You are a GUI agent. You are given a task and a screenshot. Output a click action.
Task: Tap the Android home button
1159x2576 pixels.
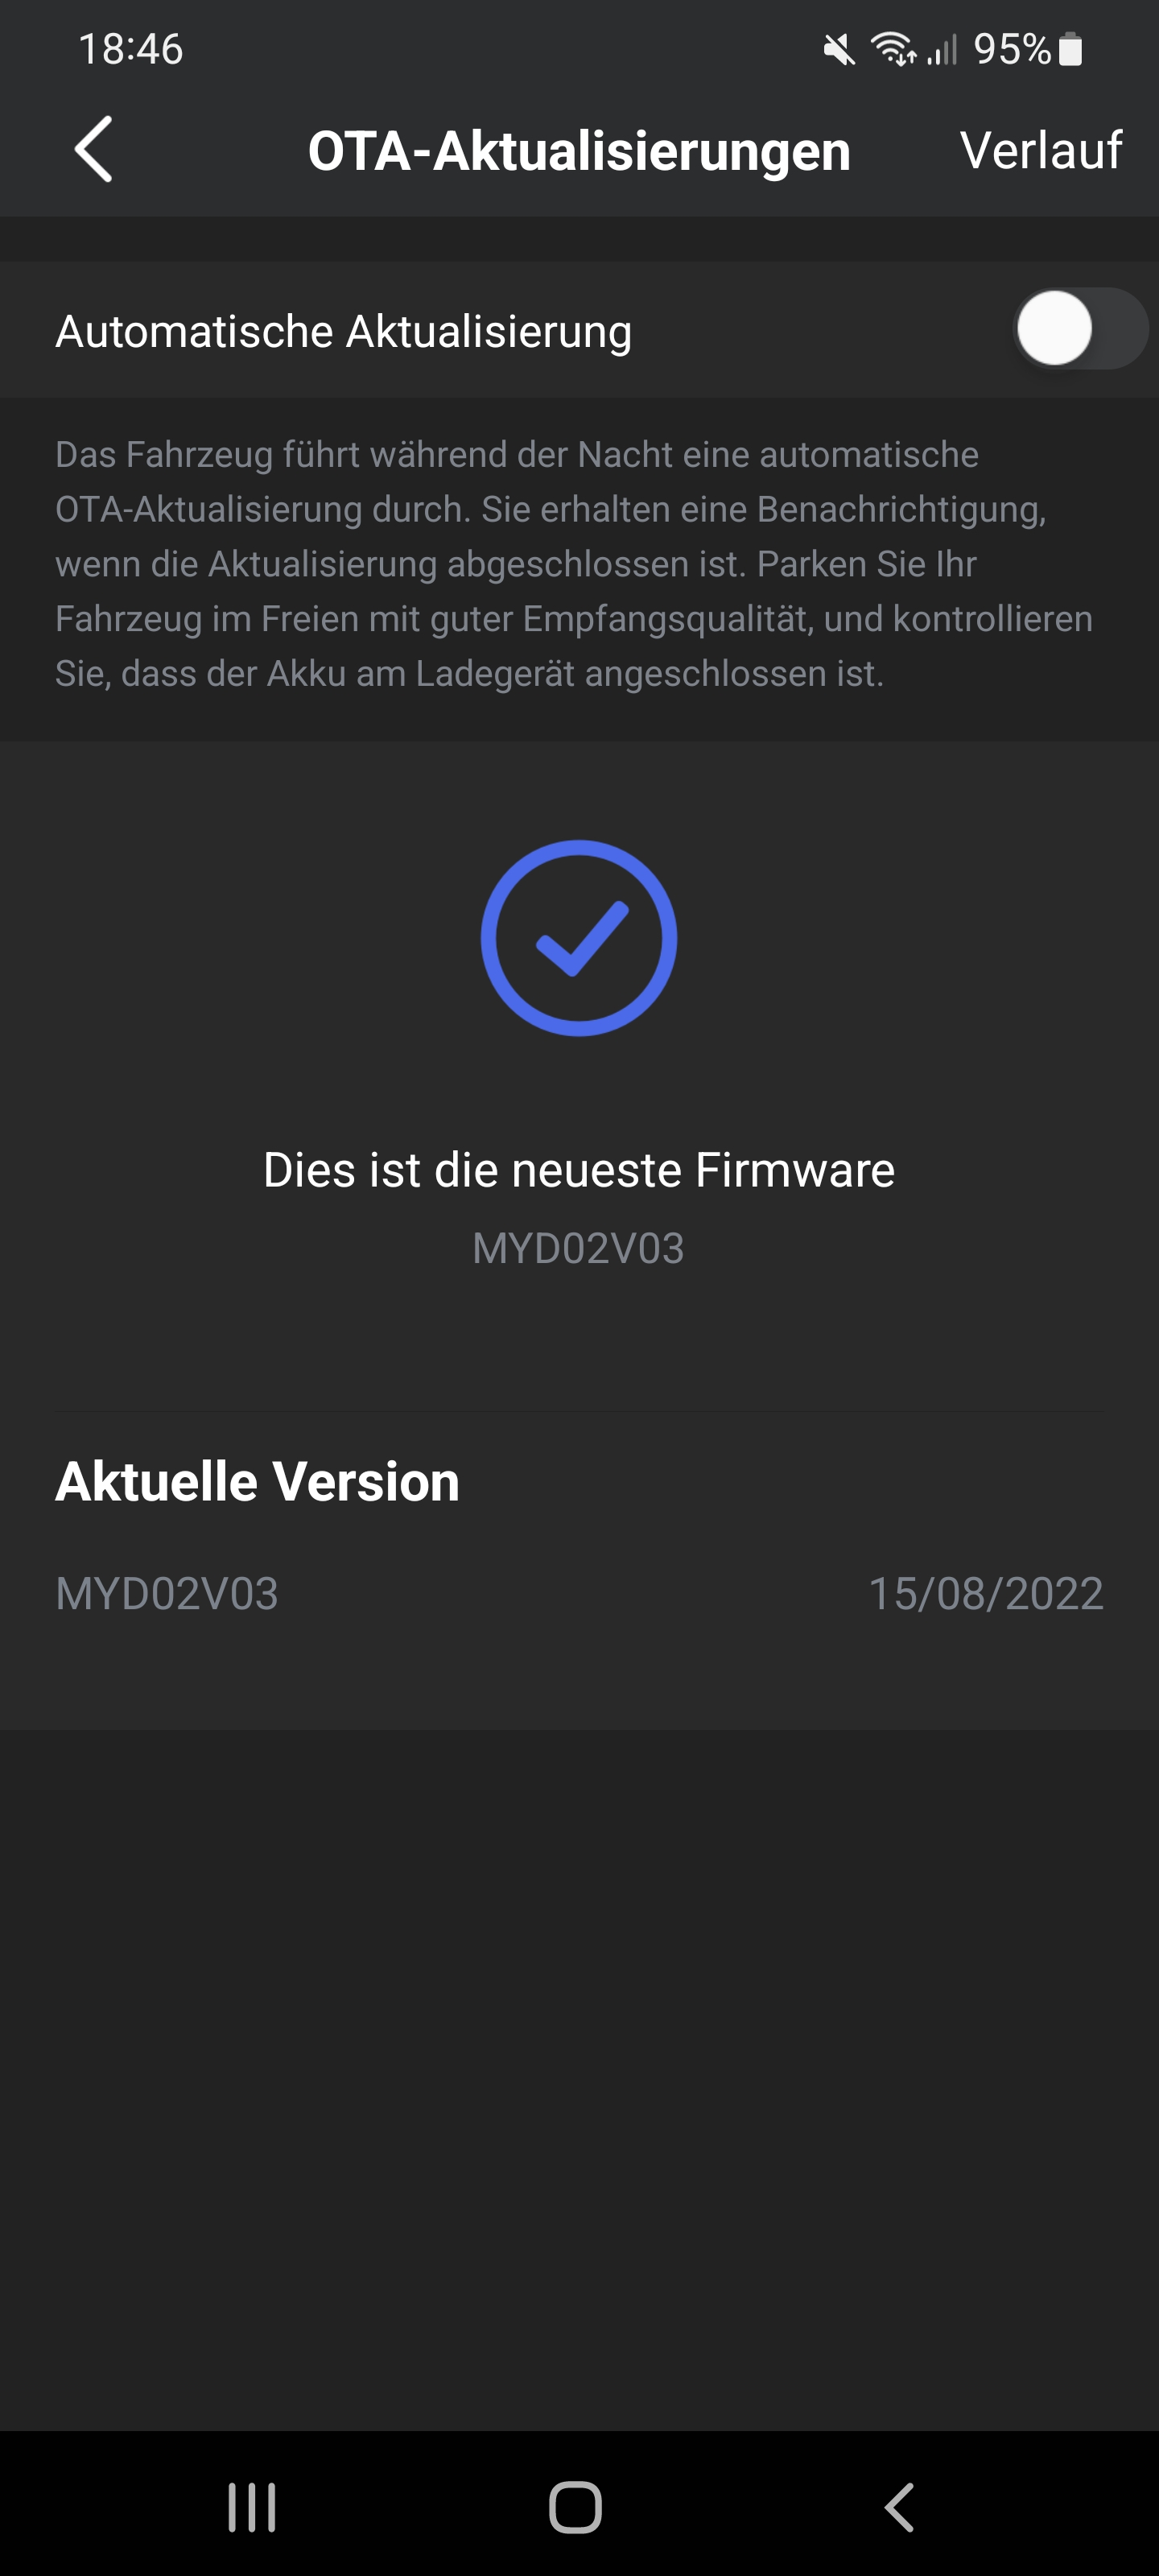(x=575, y=2507)
